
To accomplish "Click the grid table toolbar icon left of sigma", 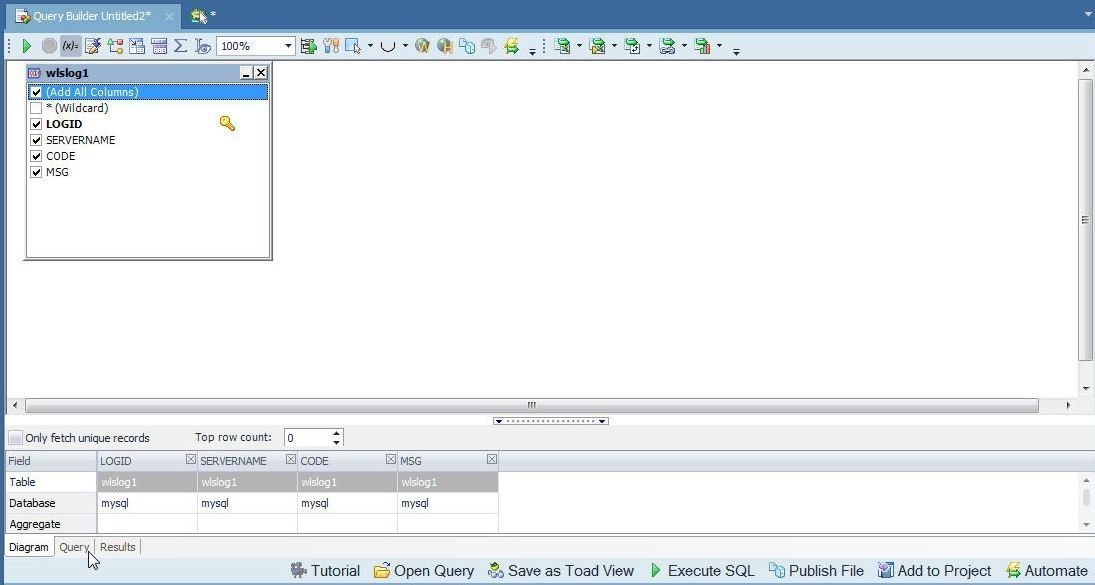I will coord(159,46).
